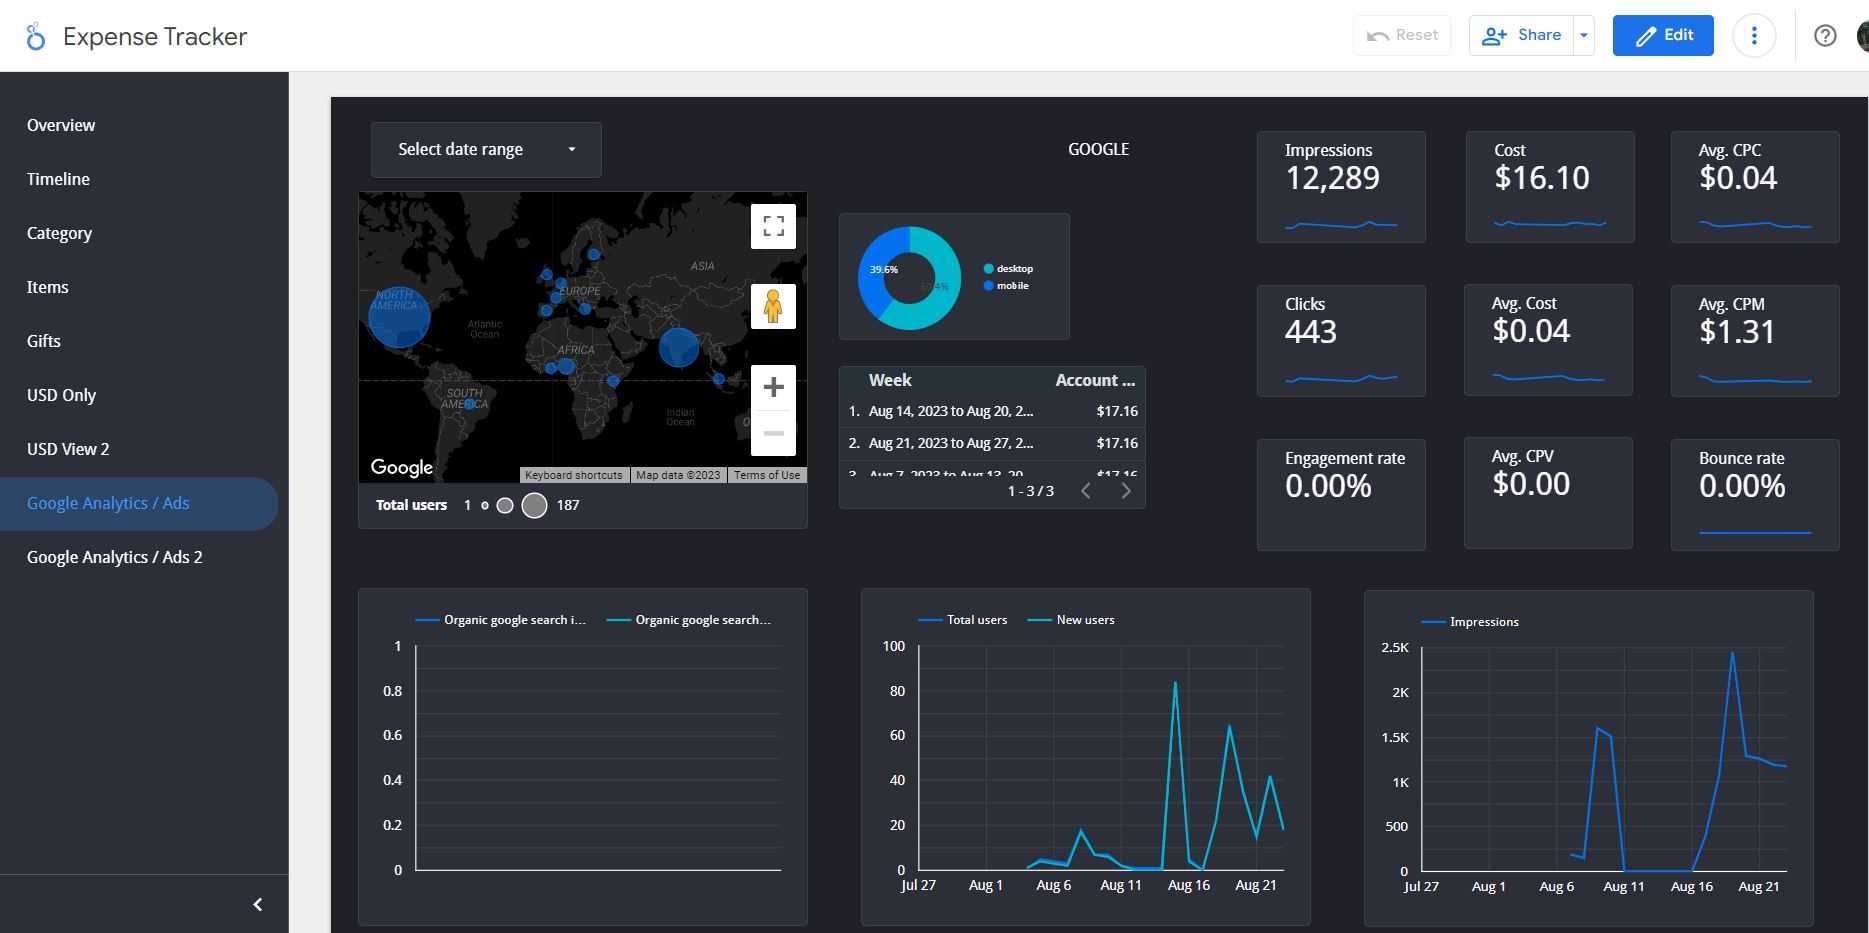This screenshot has height=933, width=1869.
Task: Toggle the Total users chart legend
Action: (x=963, y=620)
